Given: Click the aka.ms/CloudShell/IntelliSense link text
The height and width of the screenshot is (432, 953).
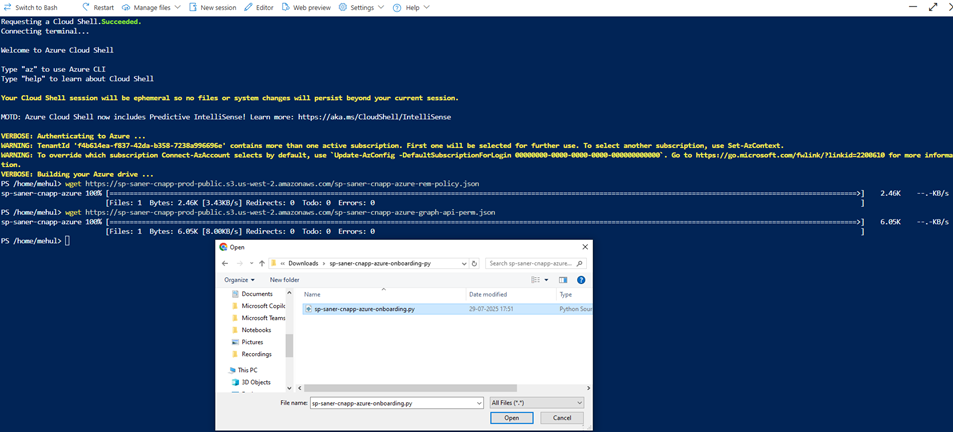Looking at the screenshot, I should 374,116.
